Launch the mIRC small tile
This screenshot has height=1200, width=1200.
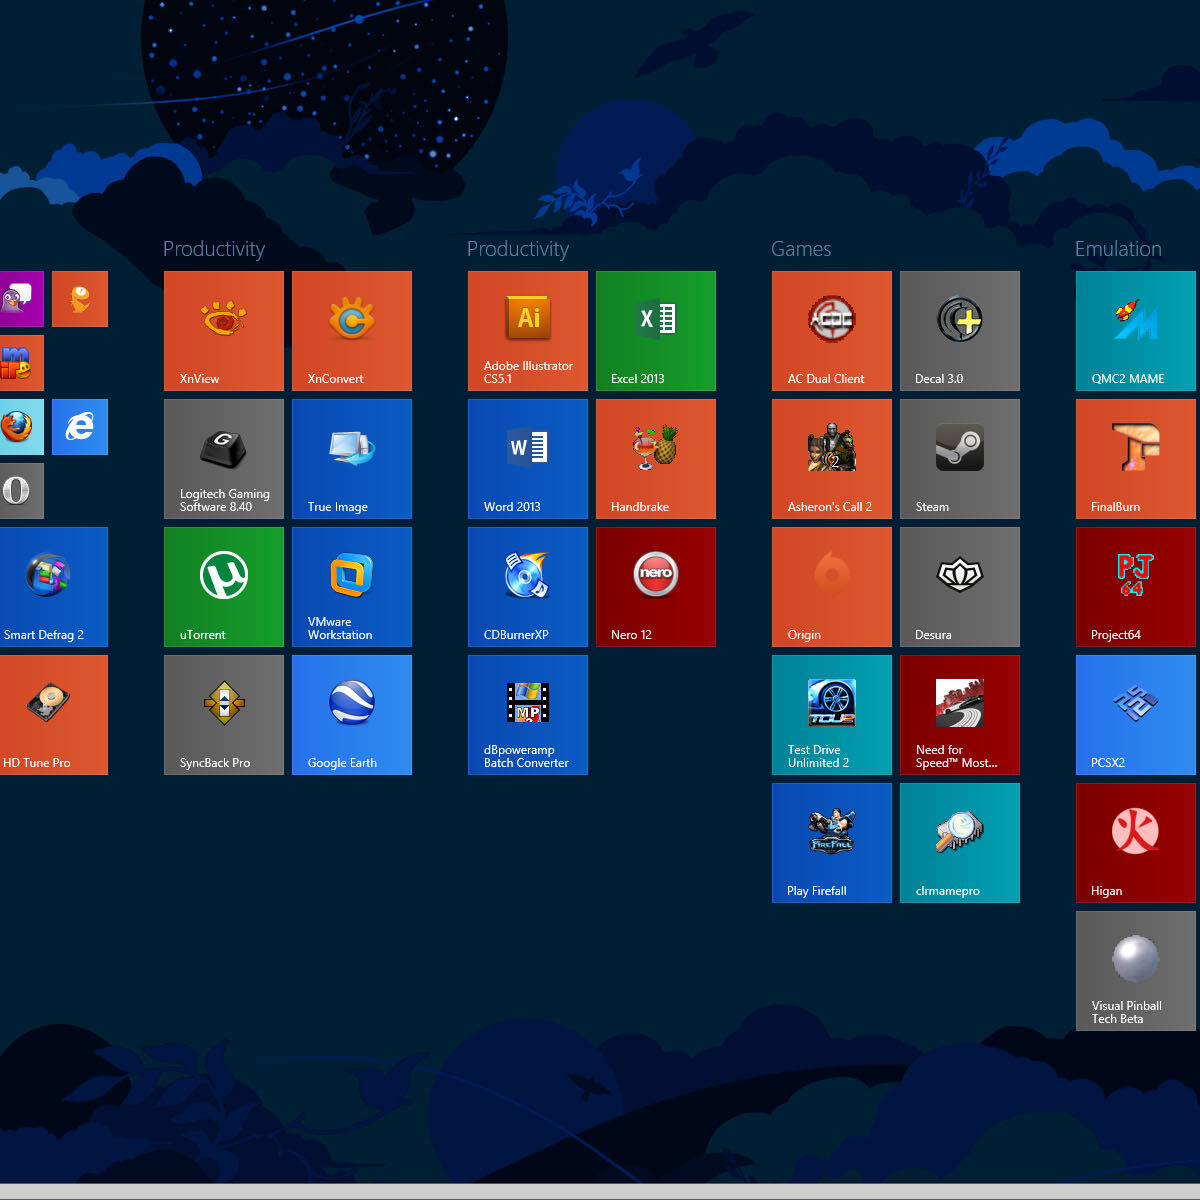pyautogui.click(x=22, y=363)
